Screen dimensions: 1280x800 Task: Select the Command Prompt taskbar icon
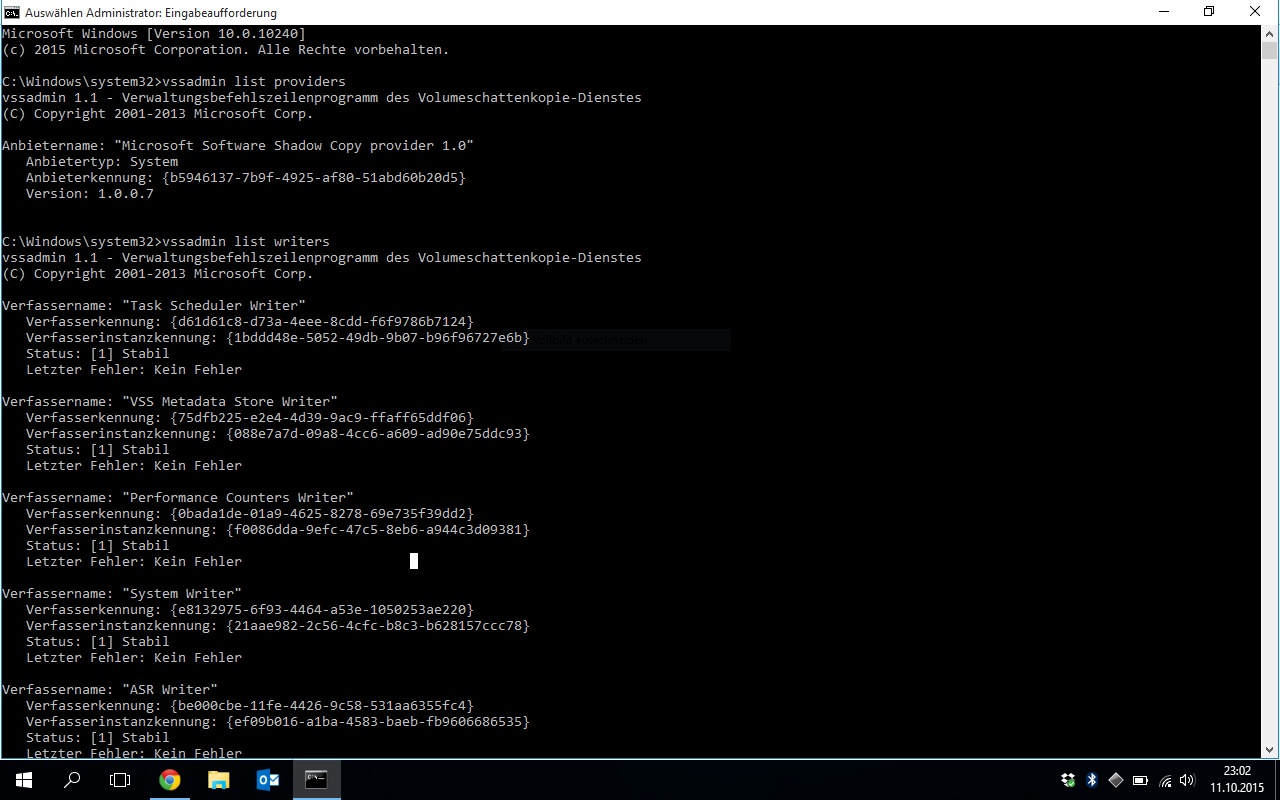pos(317,780)
